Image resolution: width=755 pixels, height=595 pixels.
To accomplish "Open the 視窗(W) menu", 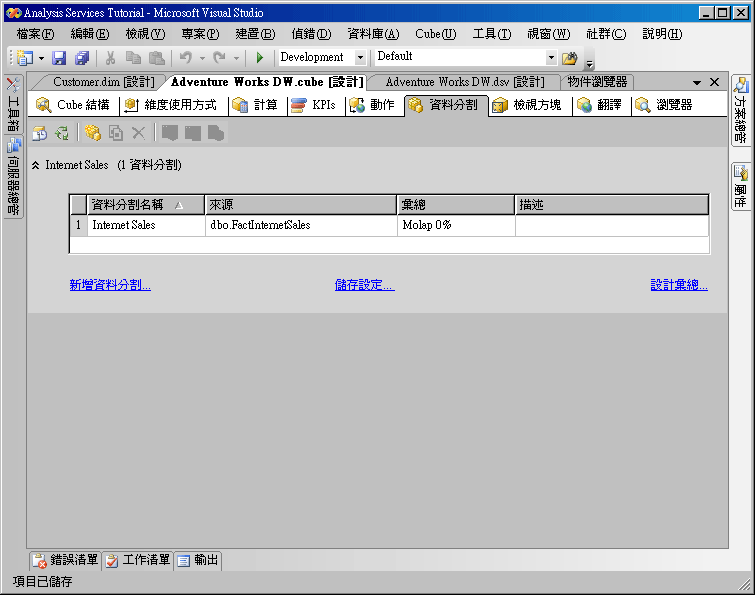I will [548, 34].
